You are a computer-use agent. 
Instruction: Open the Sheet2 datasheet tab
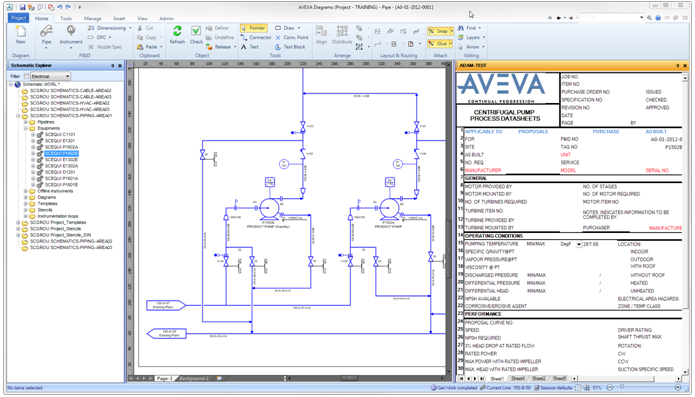pyautogui.click(x=539, y=378)
